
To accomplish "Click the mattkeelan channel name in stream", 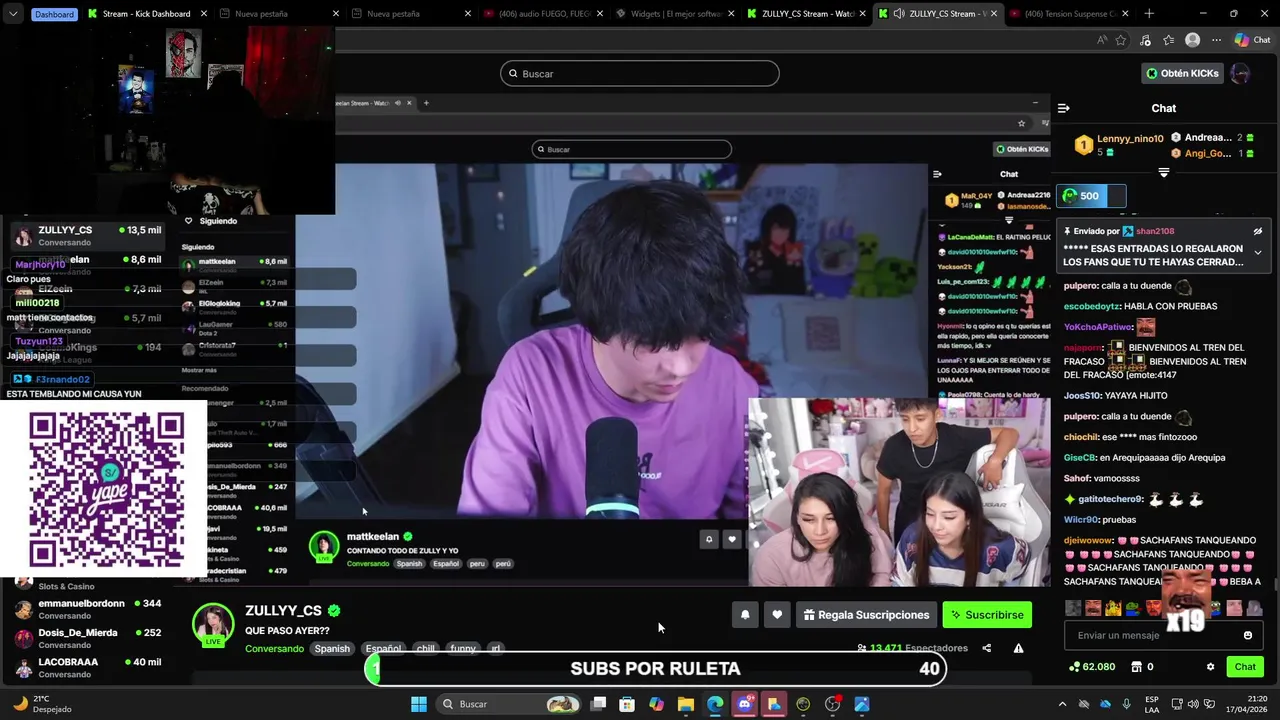I will (373, 537).
